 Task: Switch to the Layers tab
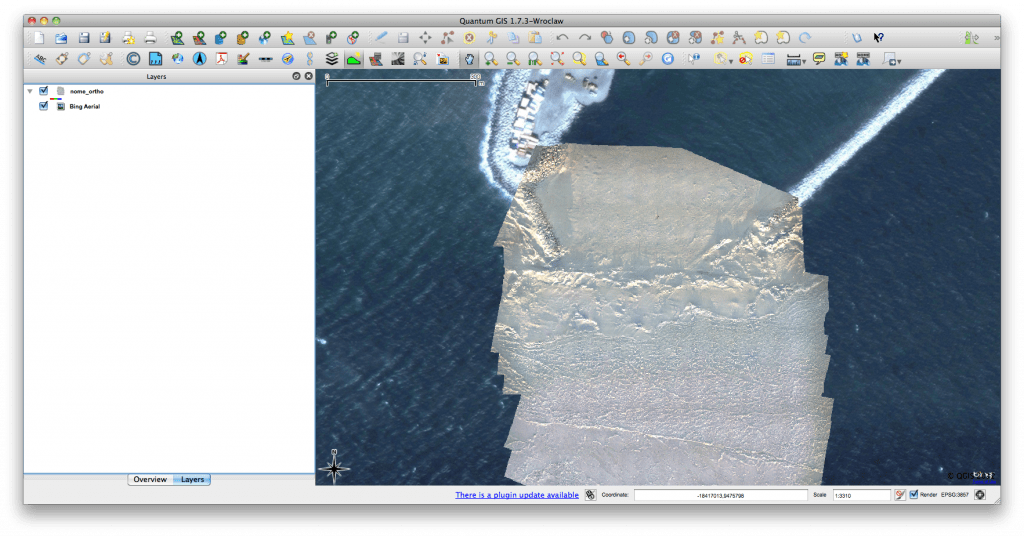pos(192,479)
